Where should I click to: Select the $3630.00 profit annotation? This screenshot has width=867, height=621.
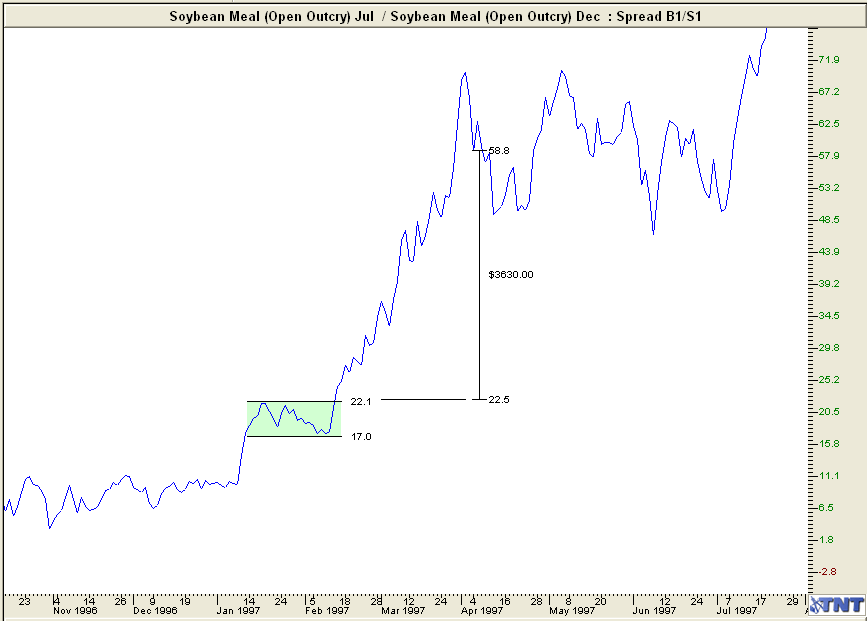(x=511, y=275)
